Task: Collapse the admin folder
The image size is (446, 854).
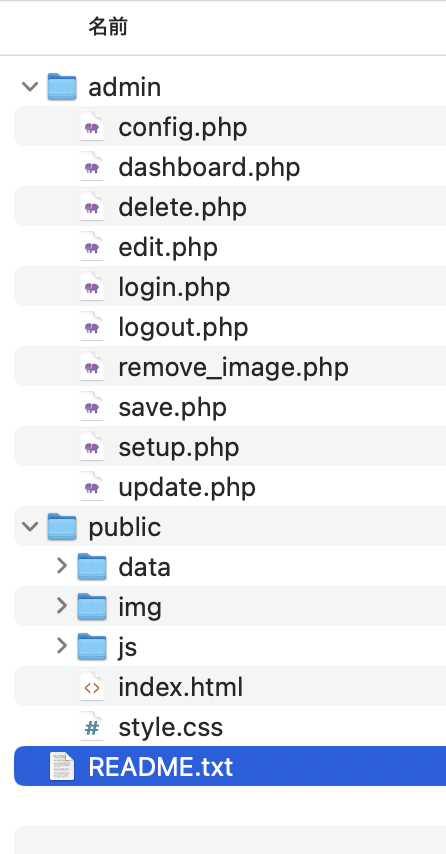Action: click(30, 87)
